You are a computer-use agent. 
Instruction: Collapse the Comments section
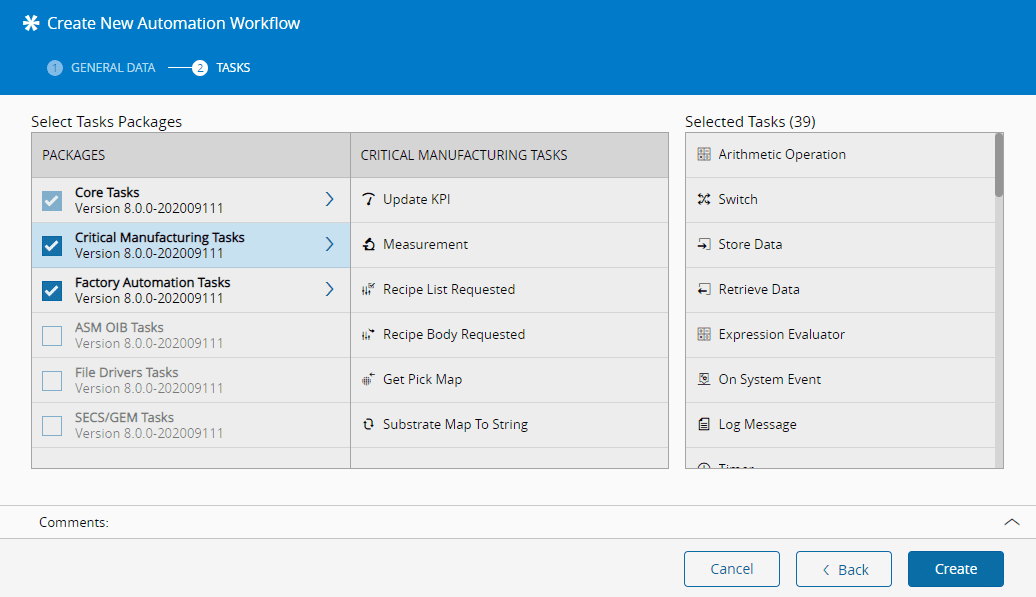click(1011, 522)
